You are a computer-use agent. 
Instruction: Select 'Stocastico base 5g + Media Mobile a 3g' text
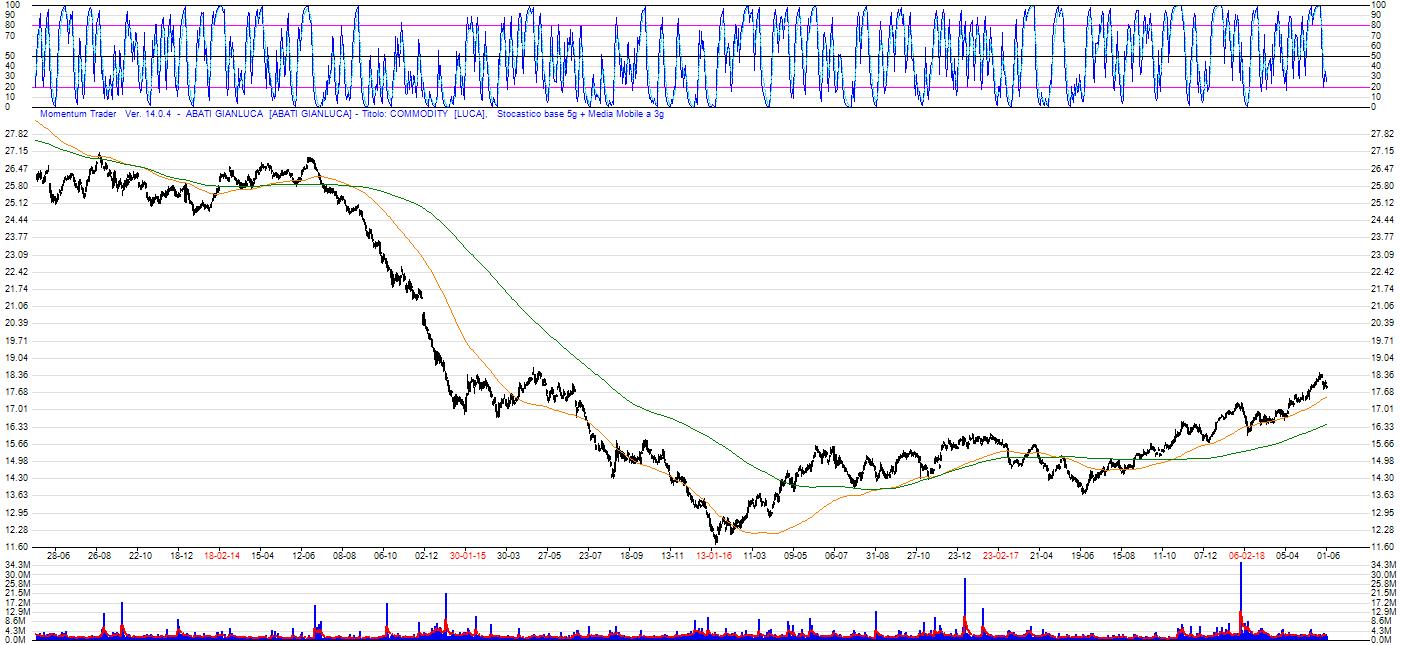(580, 114)
